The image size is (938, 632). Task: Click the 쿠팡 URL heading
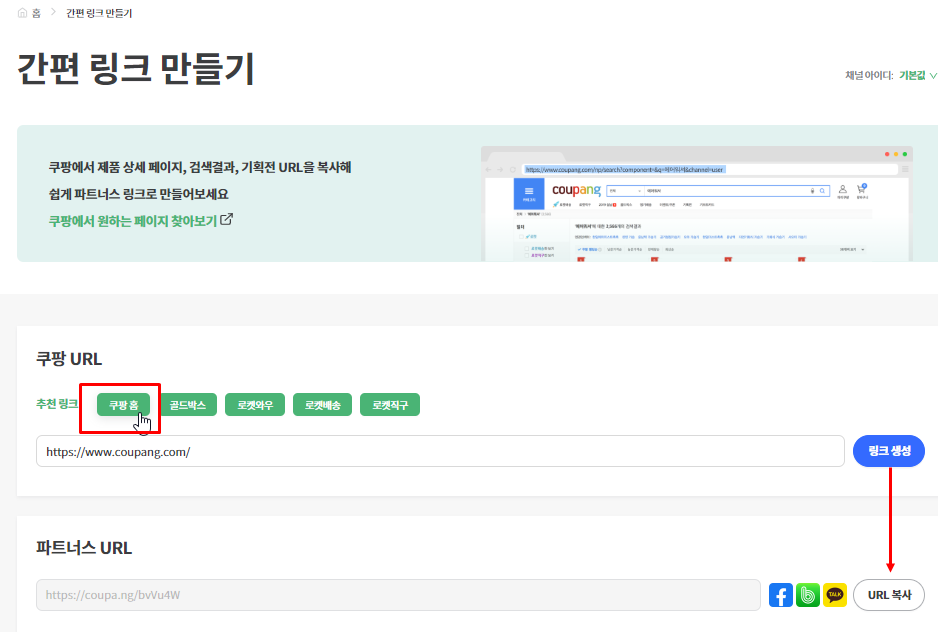coord(69,359)
